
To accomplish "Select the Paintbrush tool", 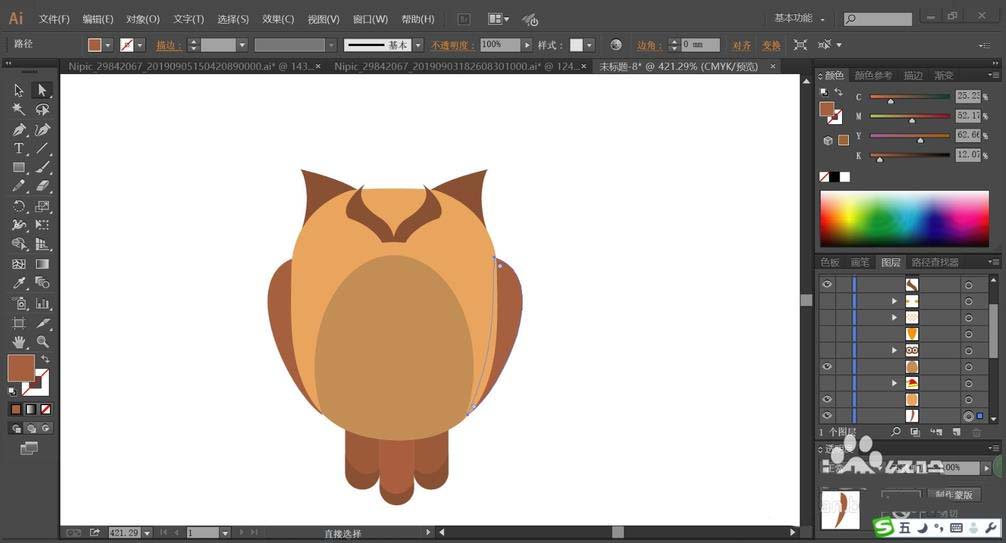I will (42, 168).
